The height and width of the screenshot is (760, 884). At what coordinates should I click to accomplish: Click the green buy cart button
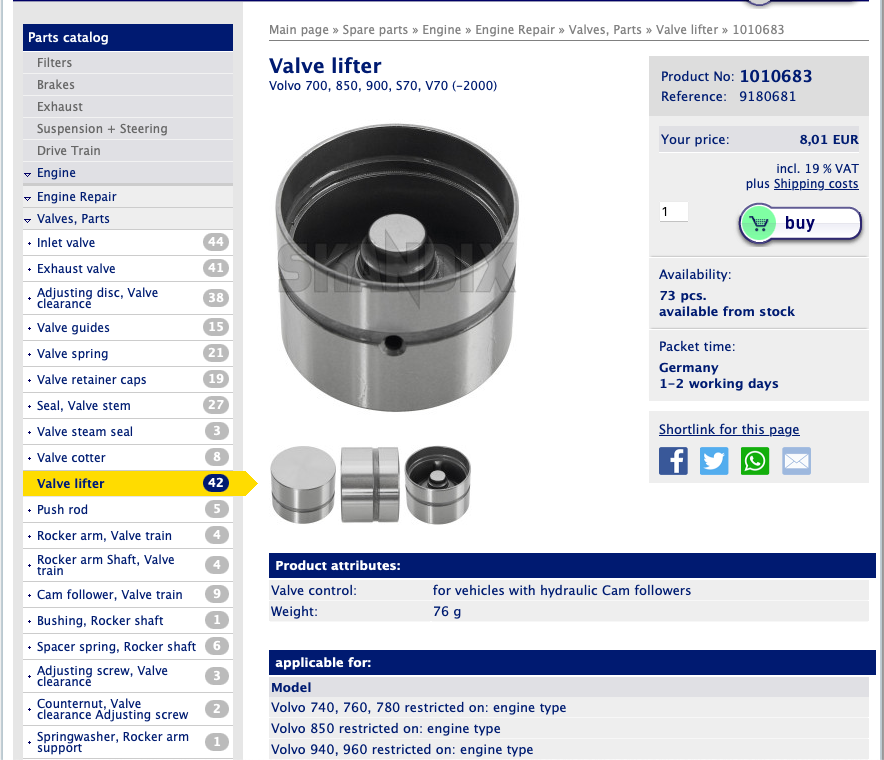tap(800, 224)
